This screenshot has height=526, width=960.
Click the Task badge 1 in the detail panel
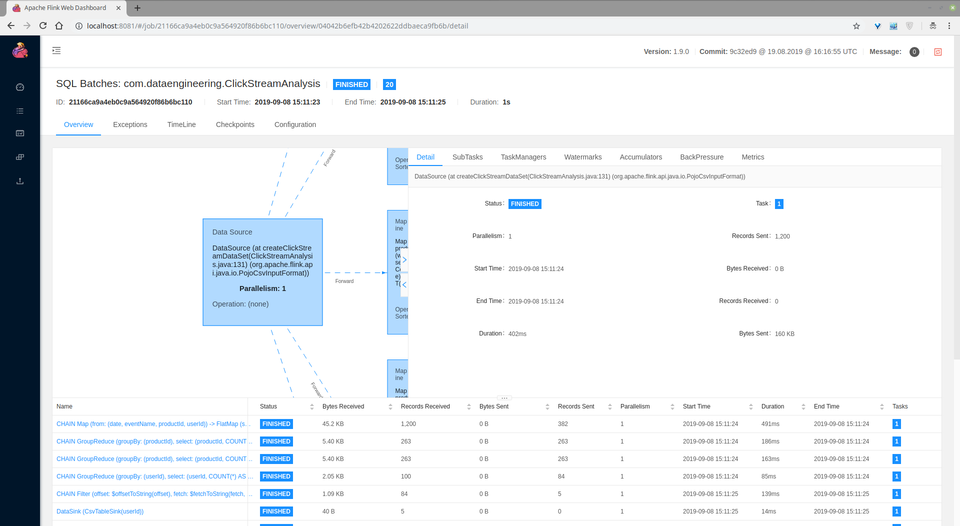779,204
